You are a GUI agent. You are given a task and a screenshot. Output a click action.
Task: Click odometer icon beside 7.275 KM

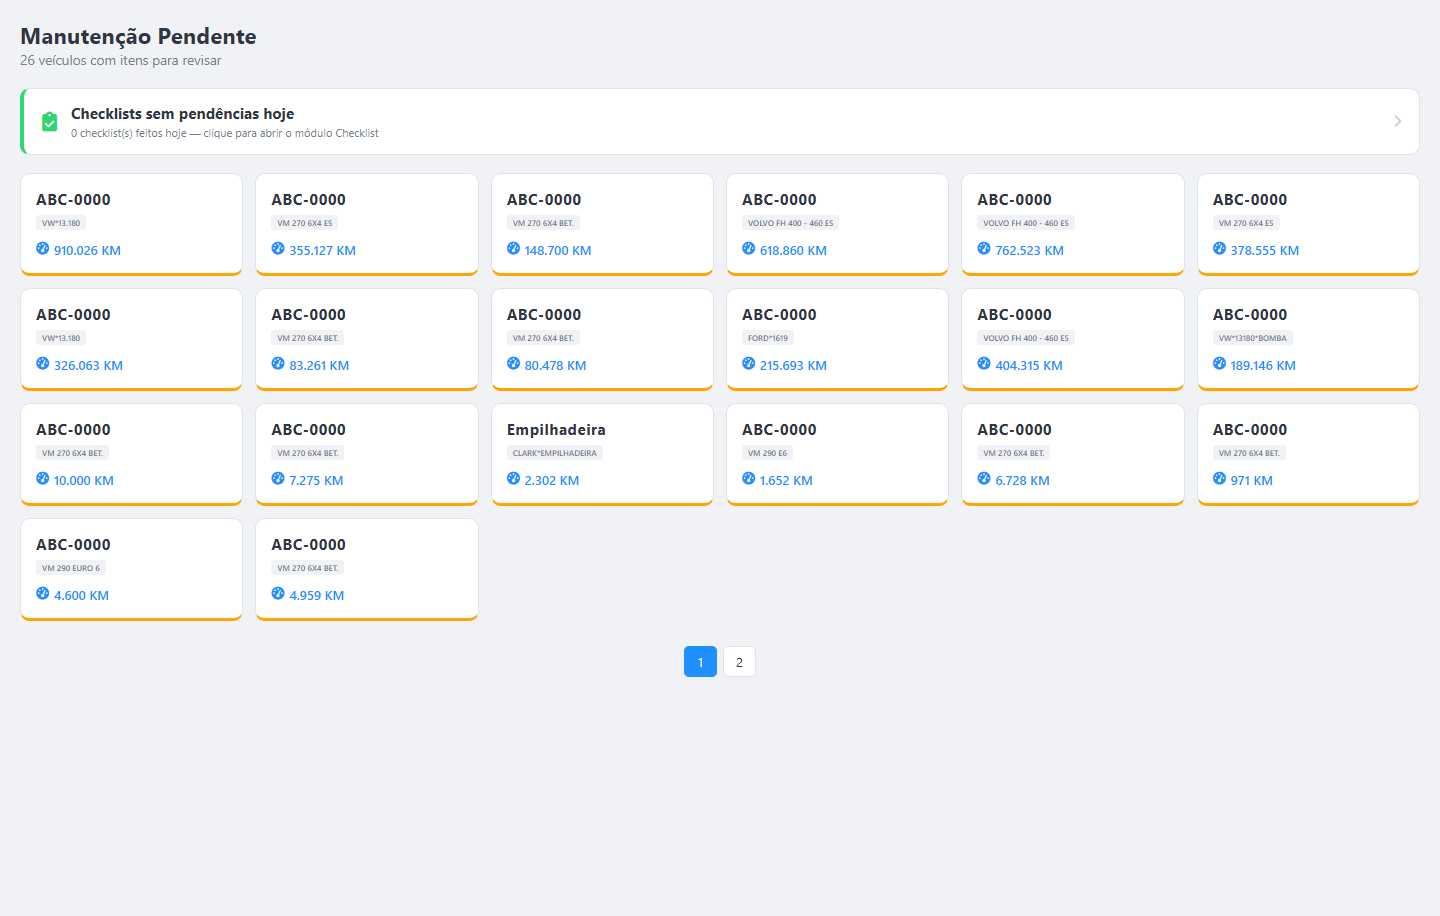tap(278, 478)
